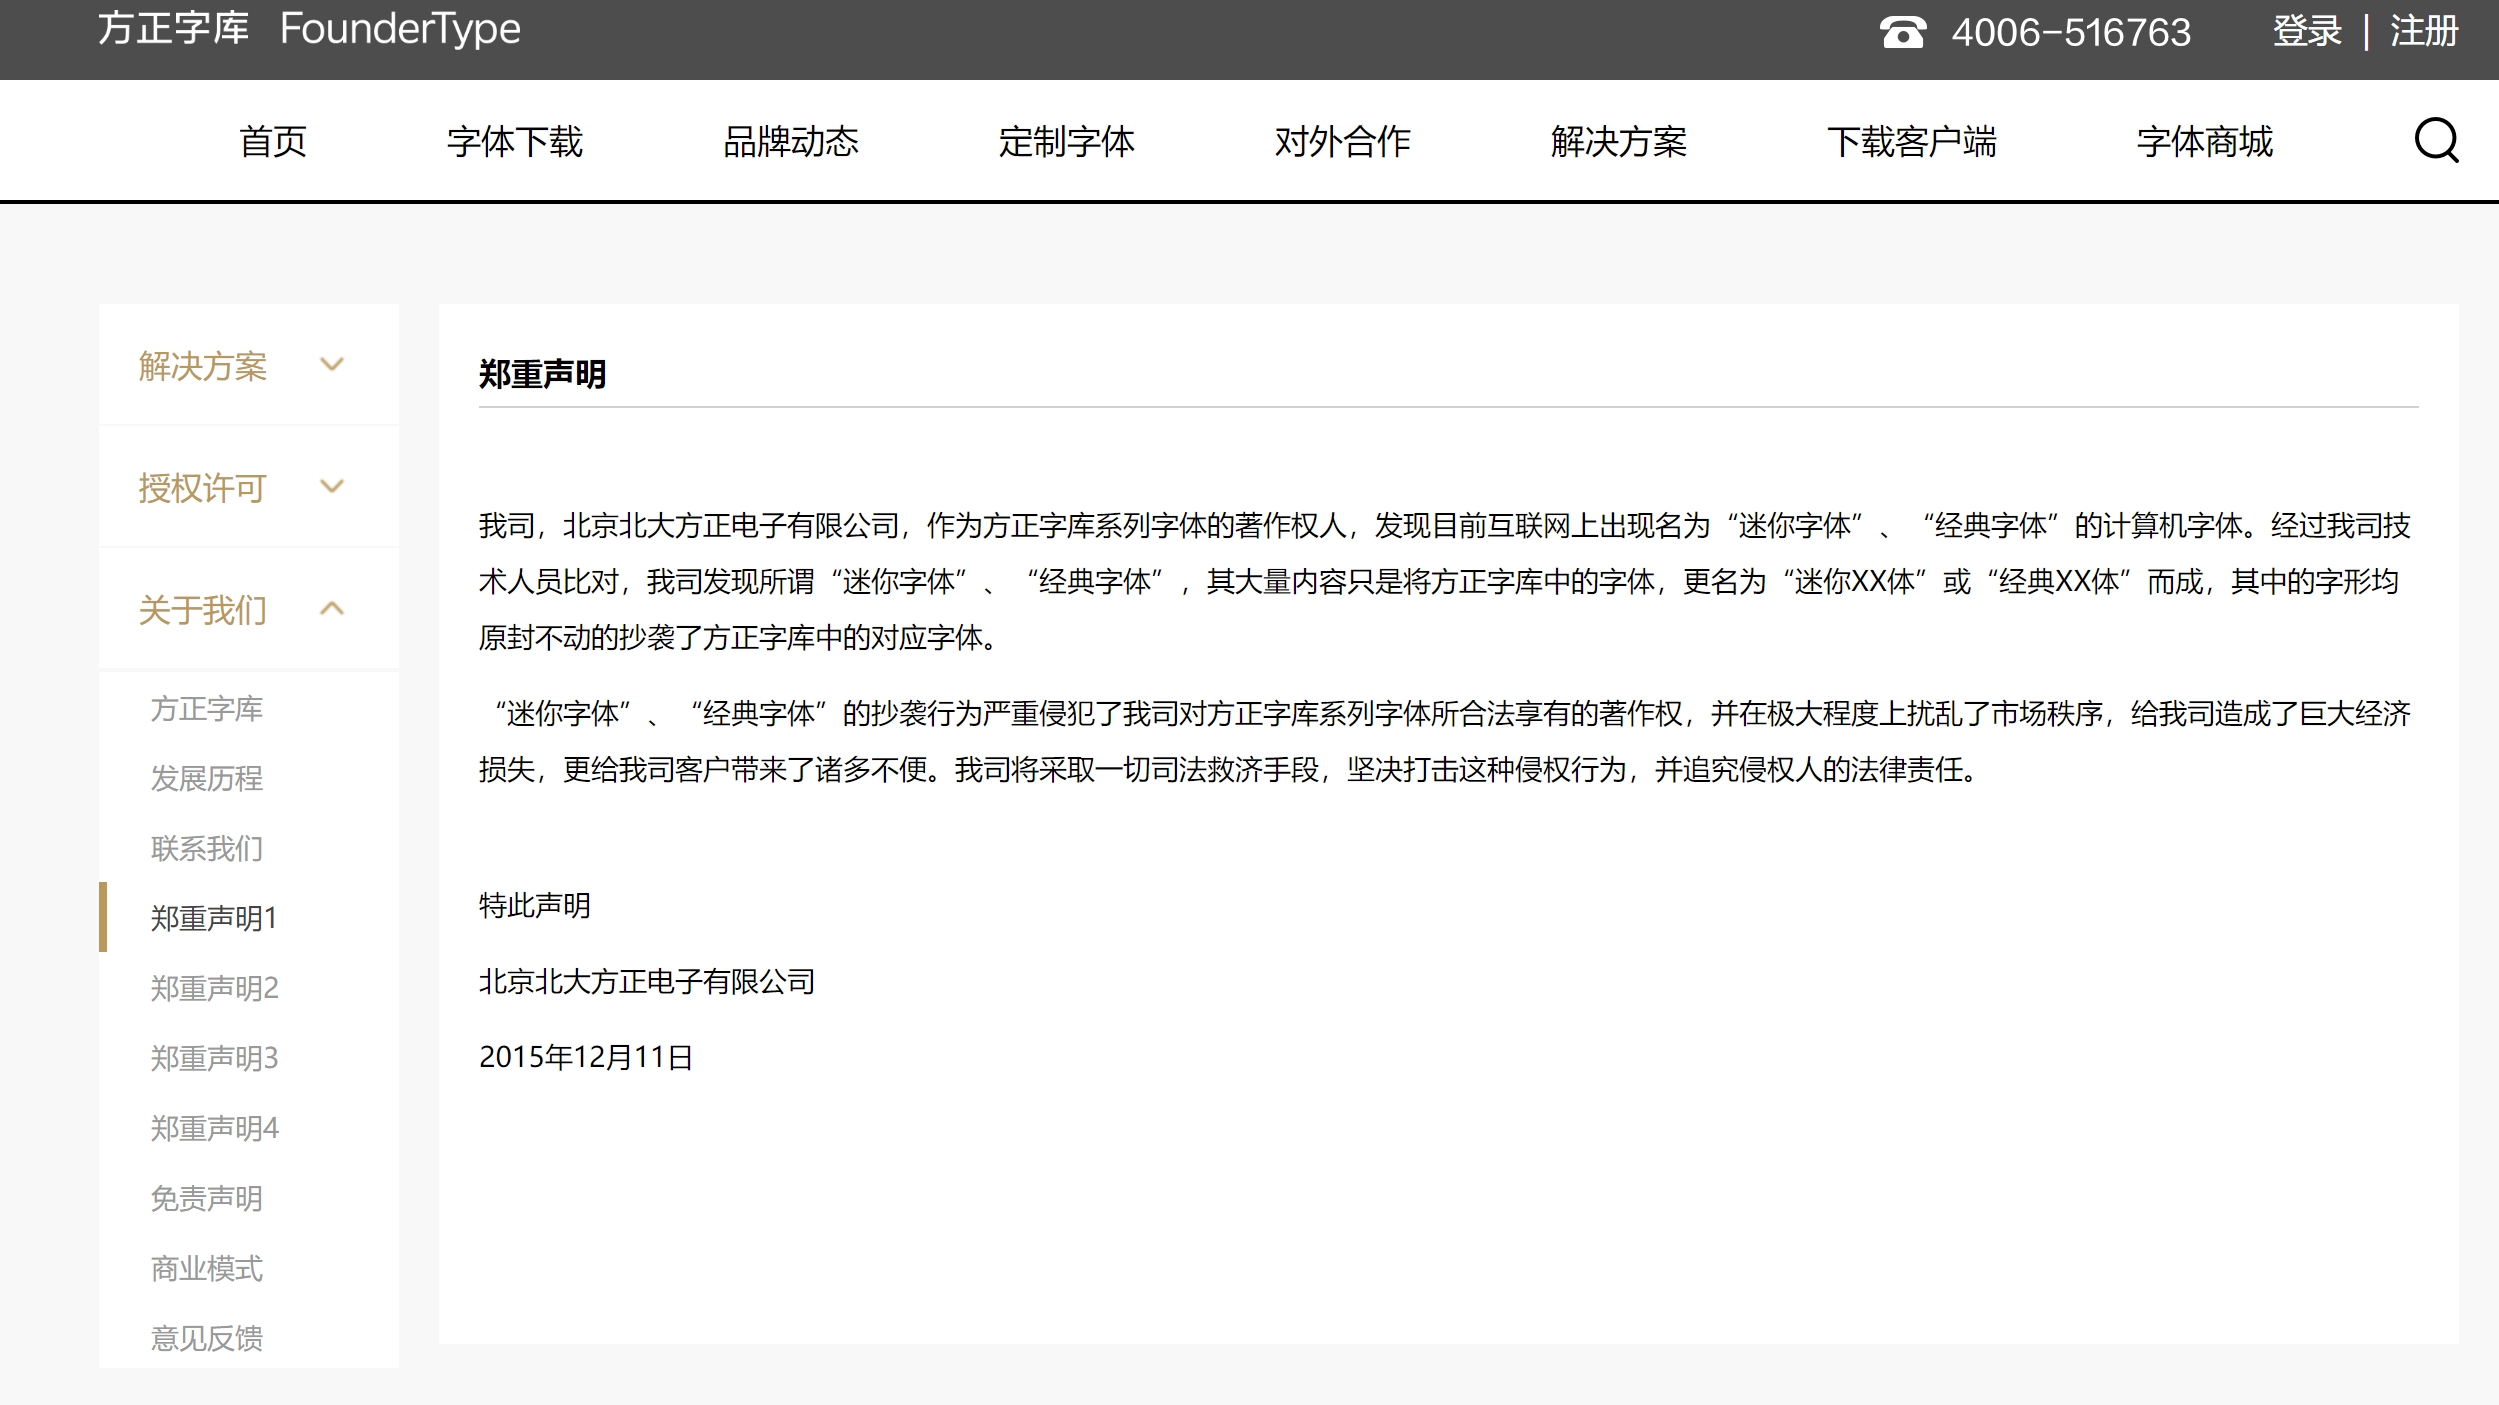Open the 郑重声明2 sidebar link
This screenshot has width=2499, height=1405.
click(x=214, y=988)
